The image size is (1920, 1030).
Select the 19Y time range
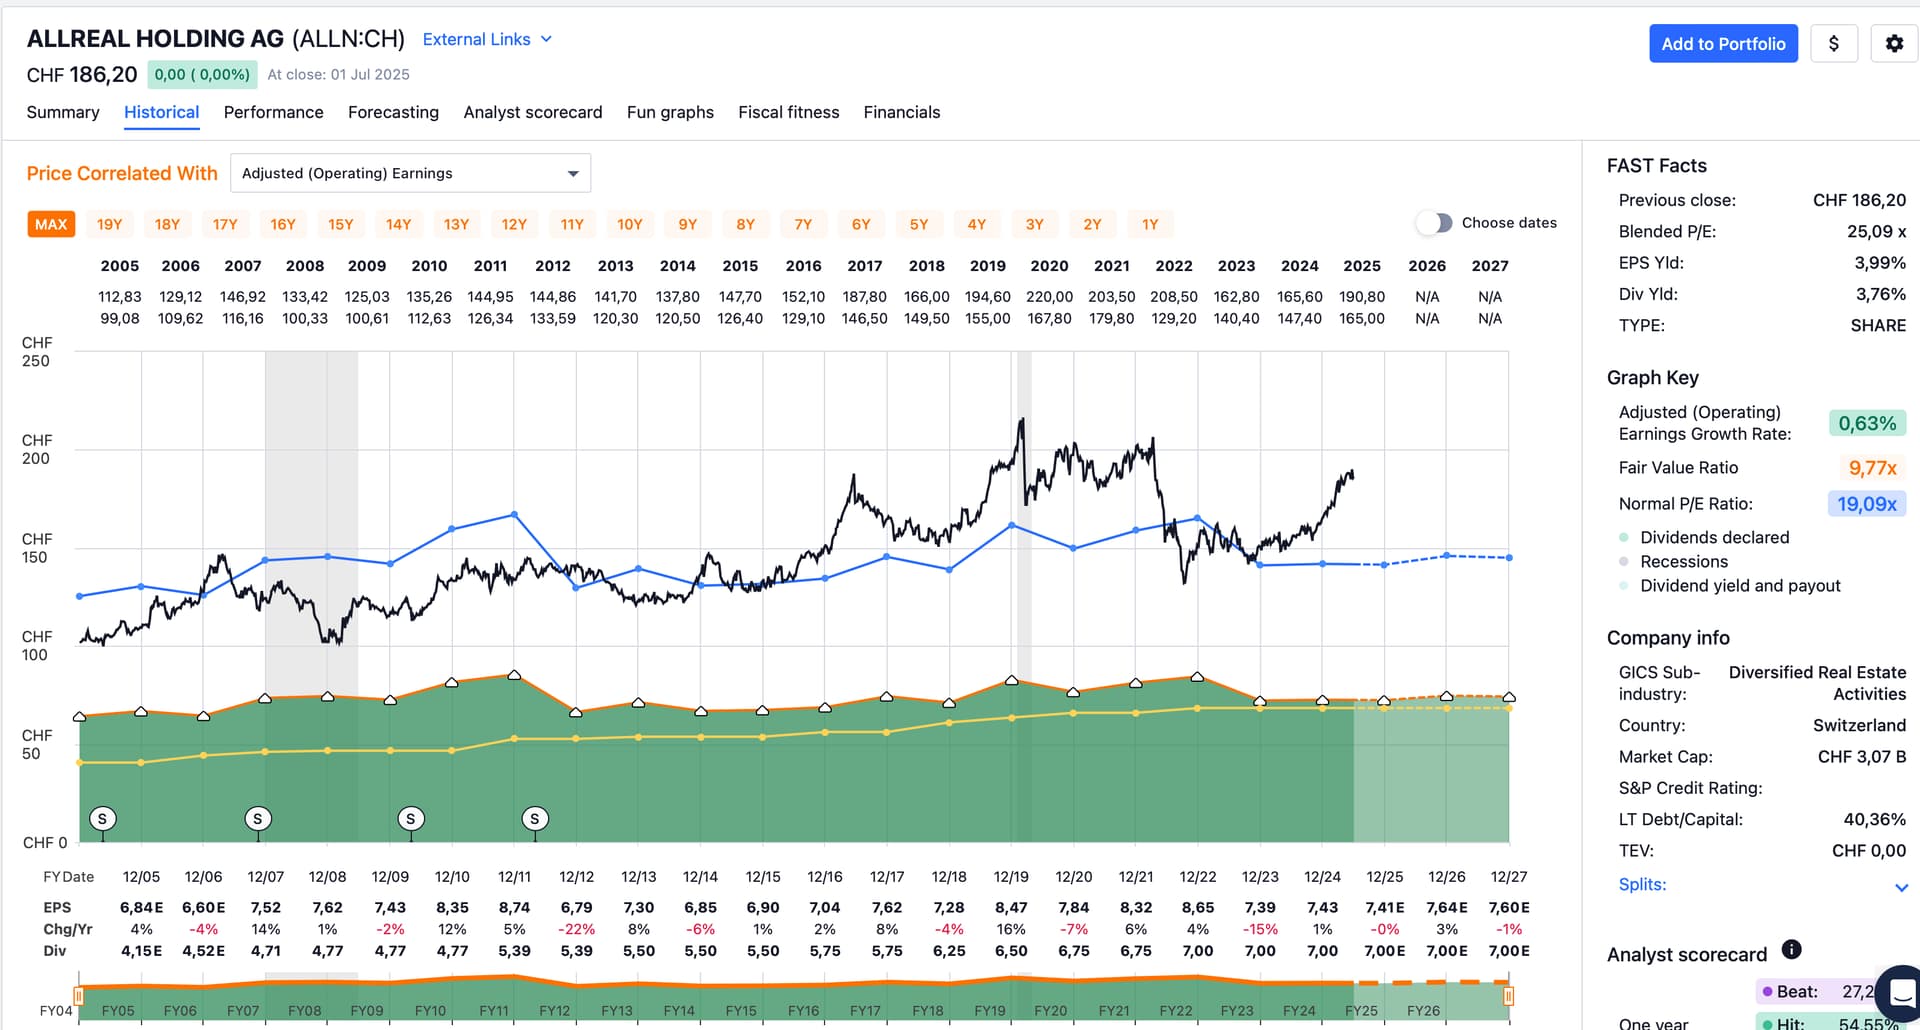109,224
